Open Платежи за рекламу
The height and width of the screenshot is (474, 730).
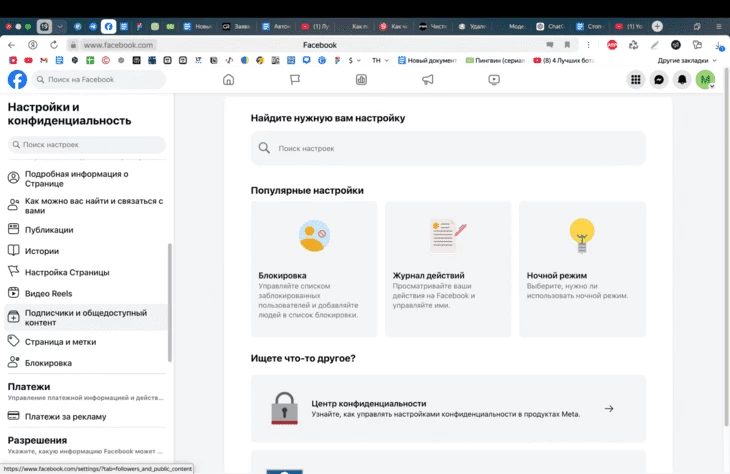click(86, 416)
